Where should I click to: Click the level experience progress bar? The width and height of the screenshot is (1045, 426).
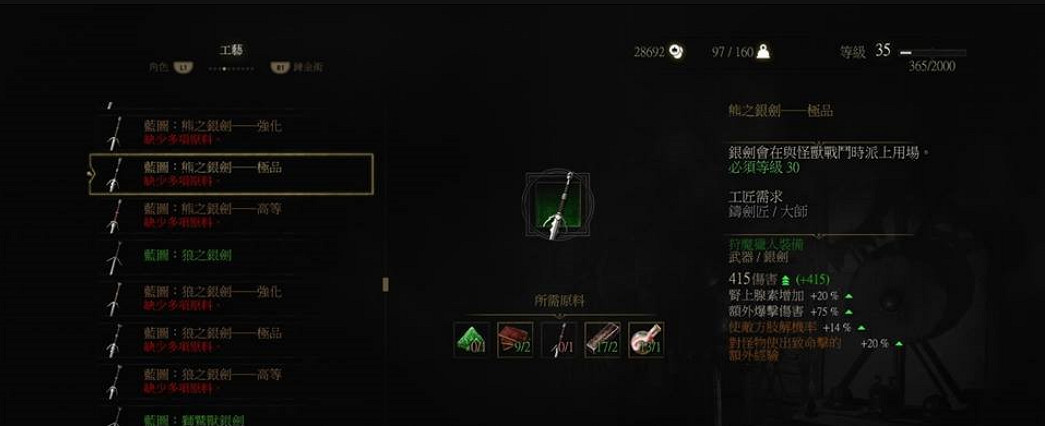pyautogui.click(x=932, y=52)
